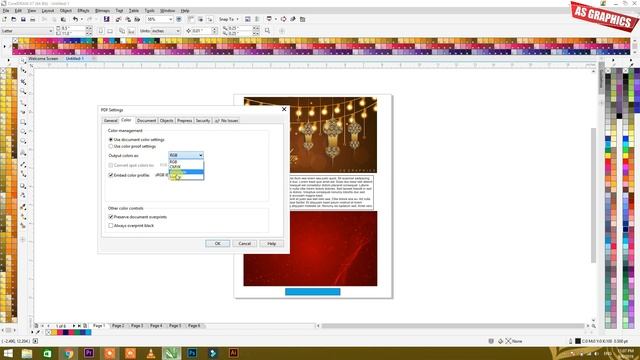Click white swatch in top palette row
This screenshot has height=360, width=640.
(123, 41)
